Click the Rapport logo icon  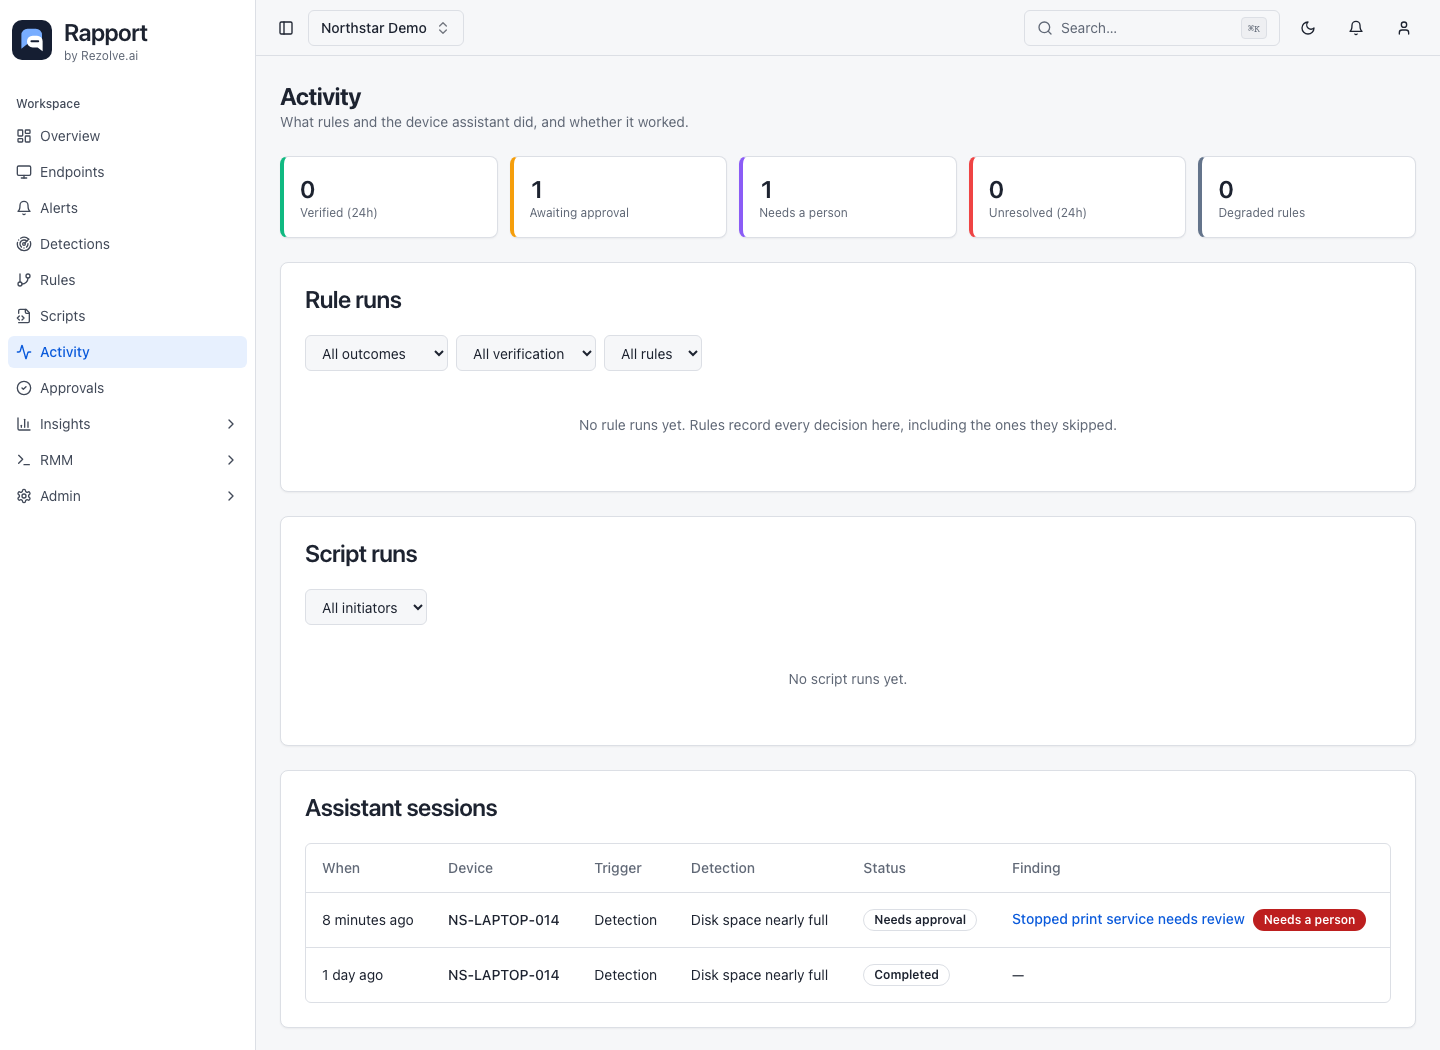click(32, 40)
